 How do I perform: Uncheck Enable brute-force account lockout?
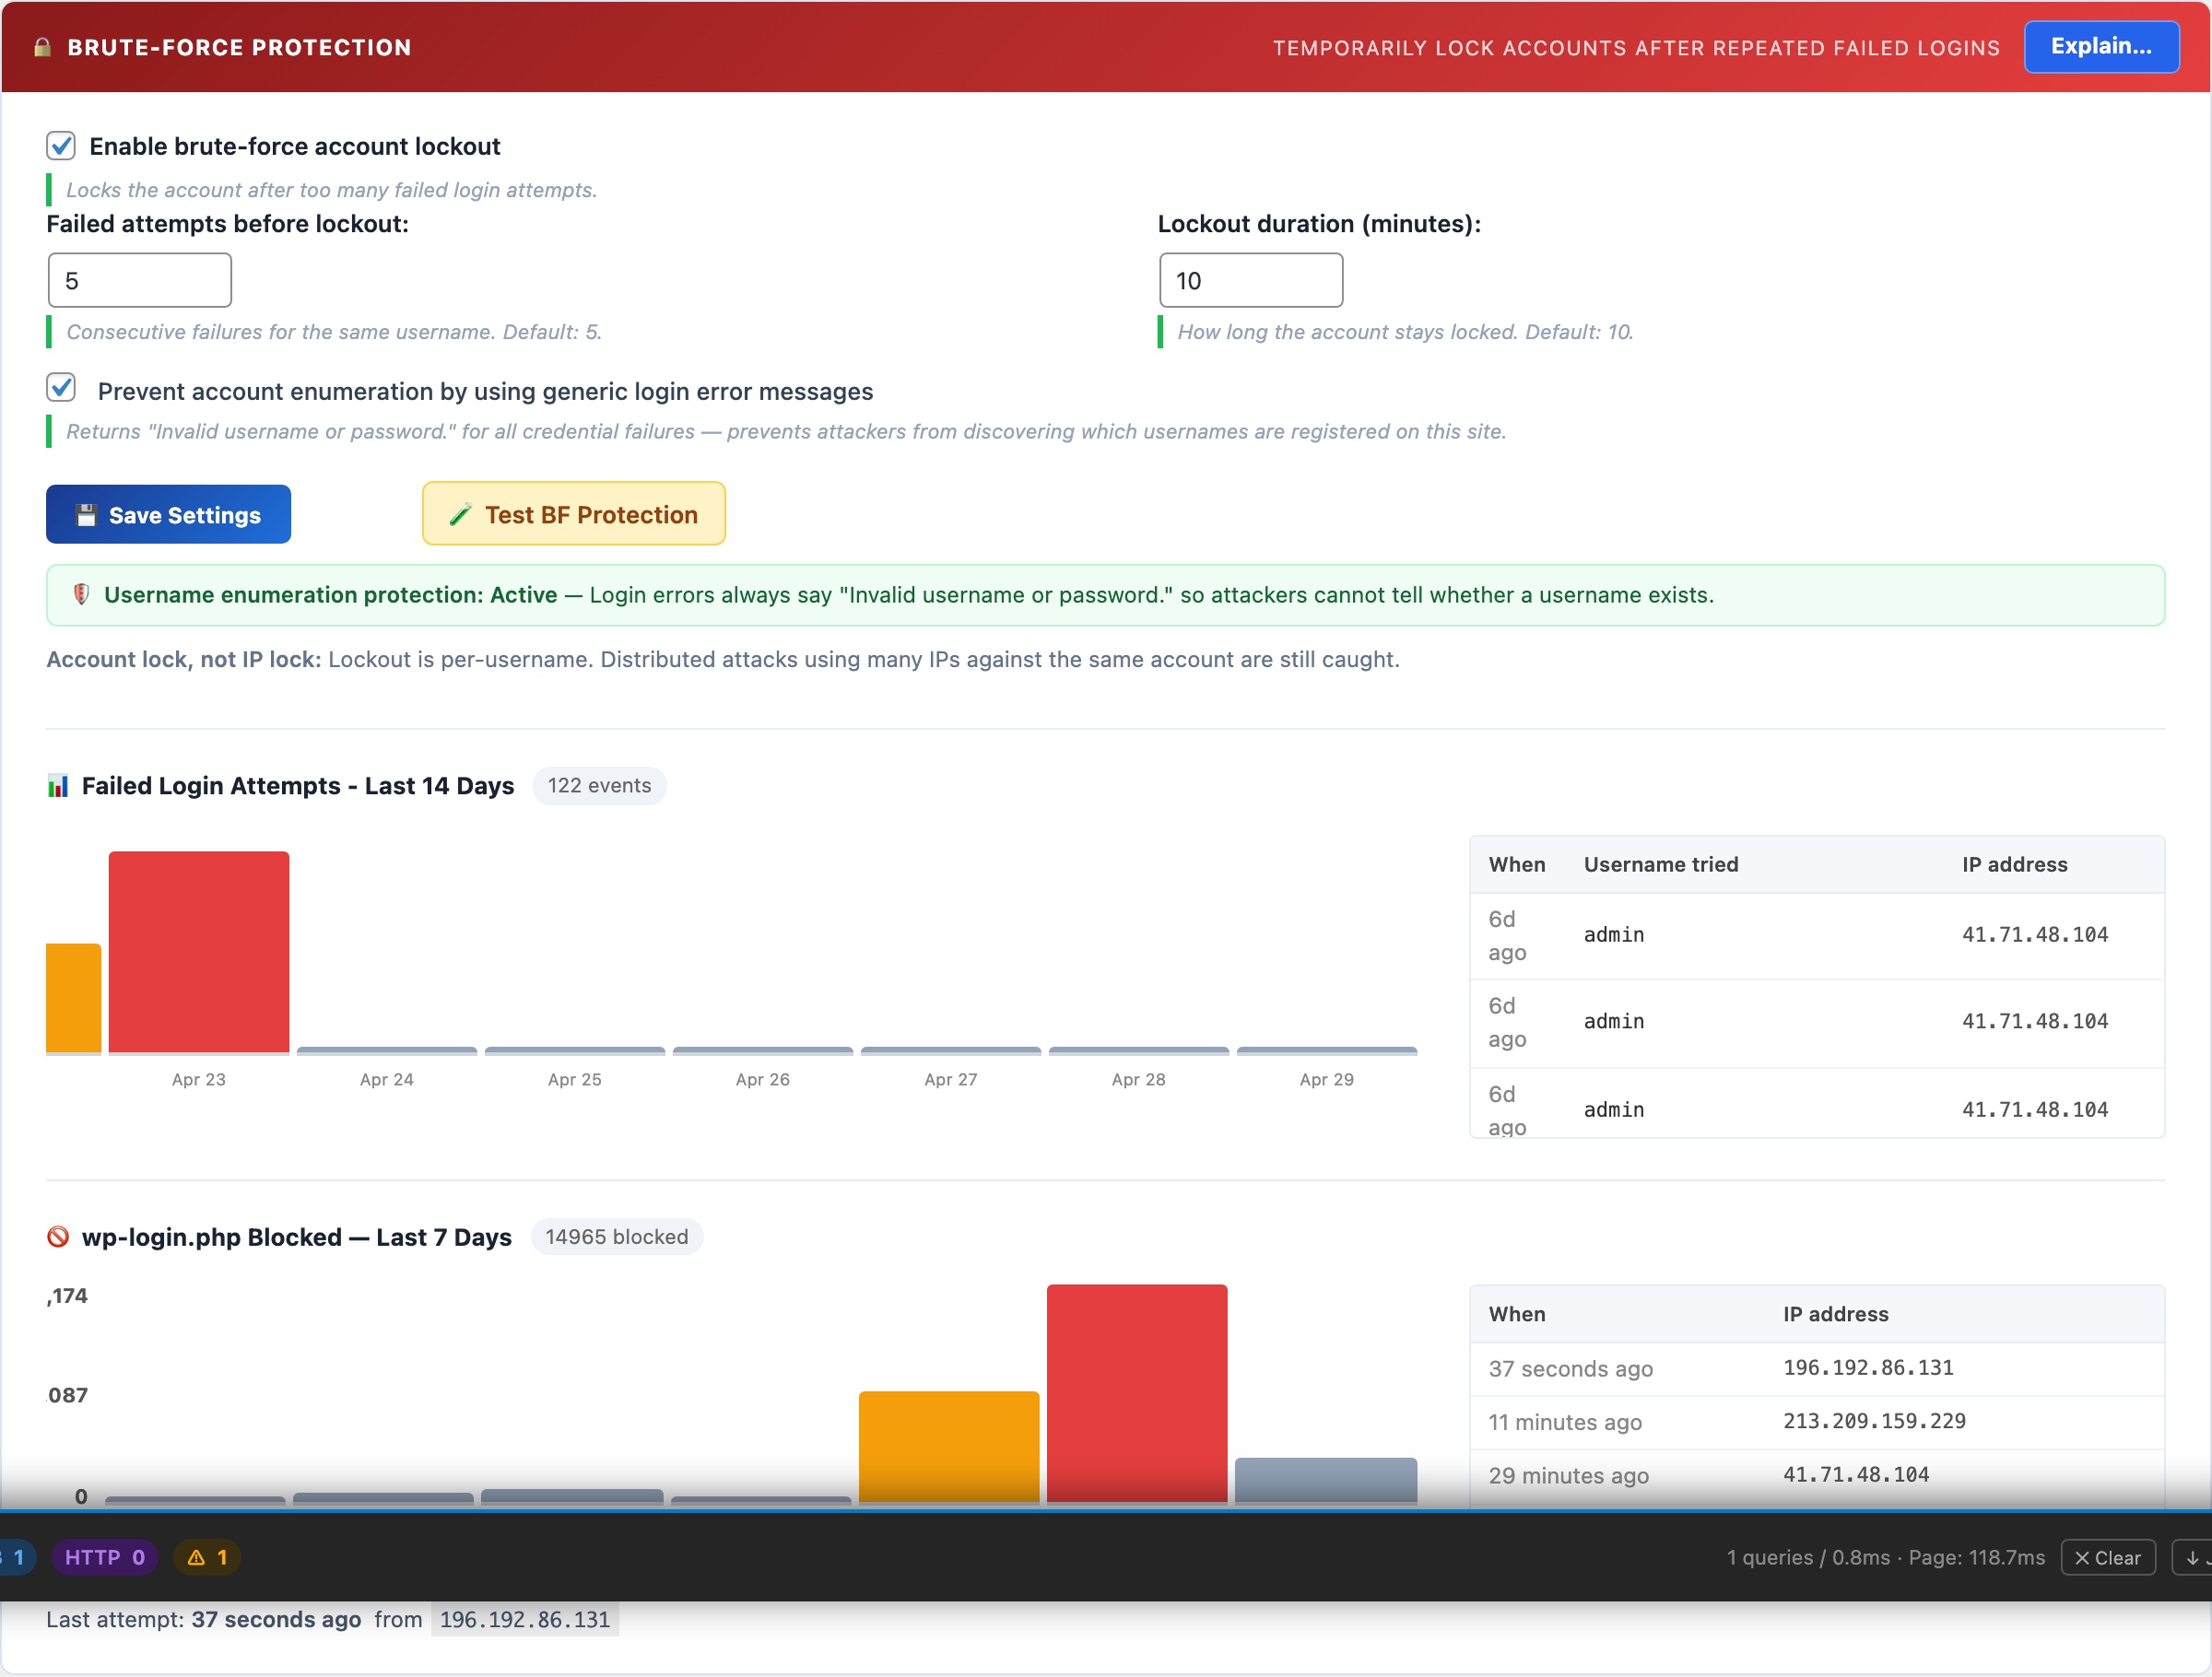point(61,146)
